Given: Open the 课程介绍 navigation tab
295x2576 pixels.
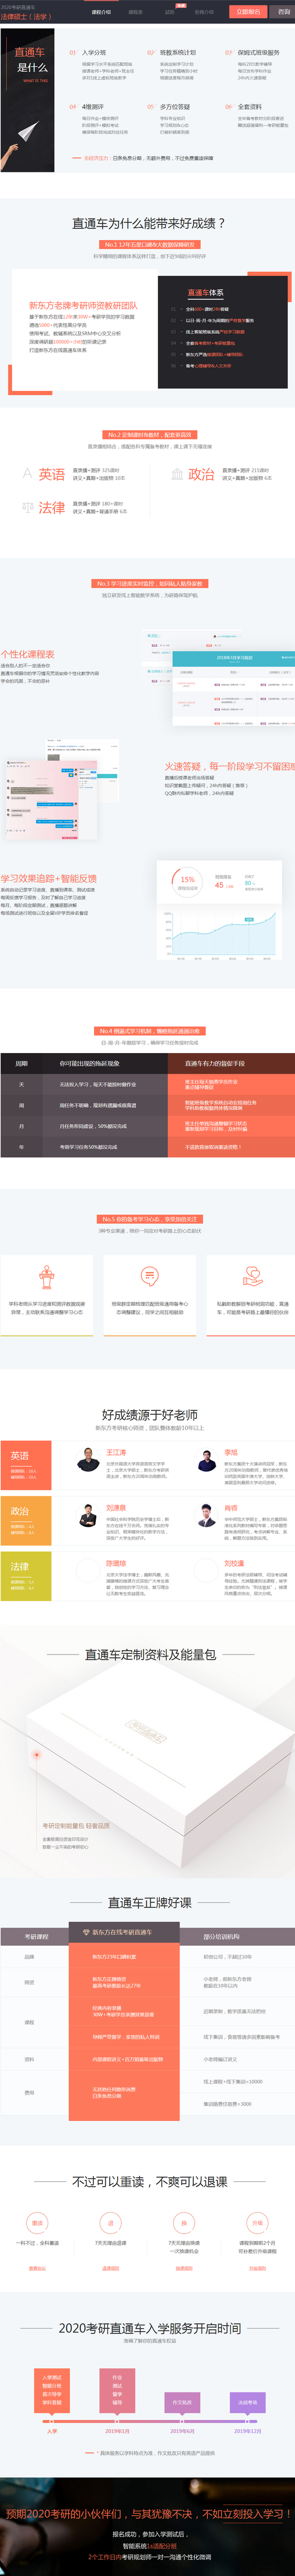Looking at the screenshot, I should pos(101,12).
